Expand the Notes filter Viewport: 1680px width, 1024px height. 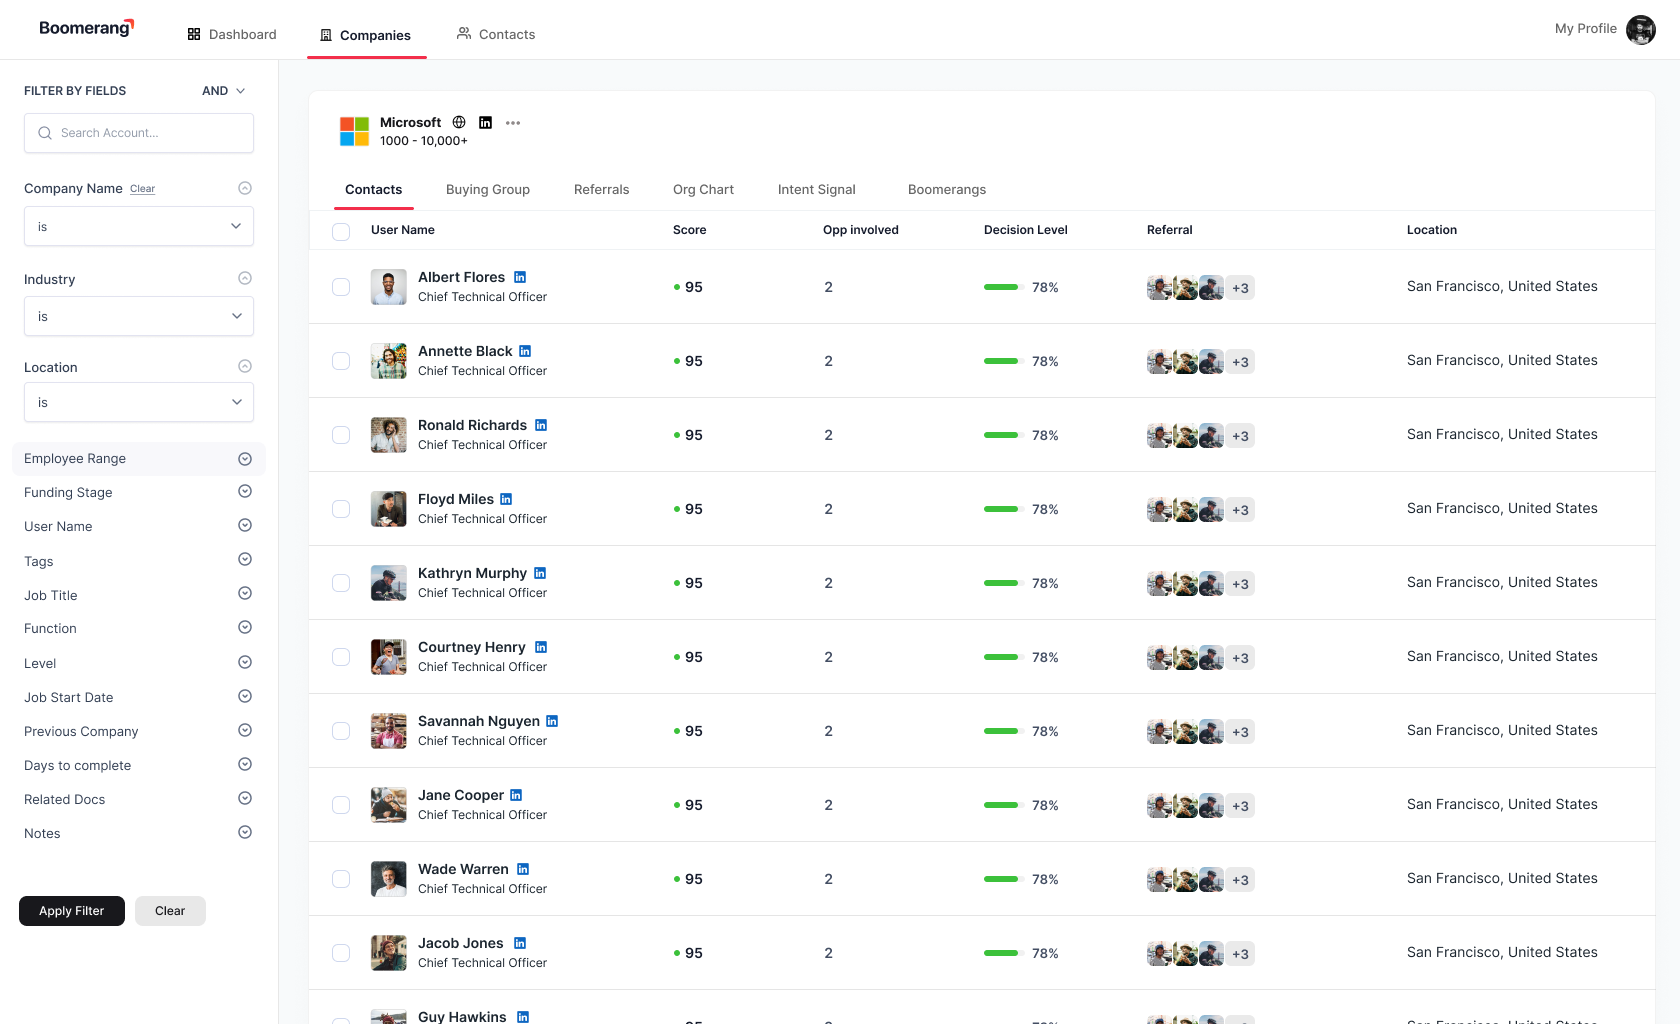pos(245,832)
